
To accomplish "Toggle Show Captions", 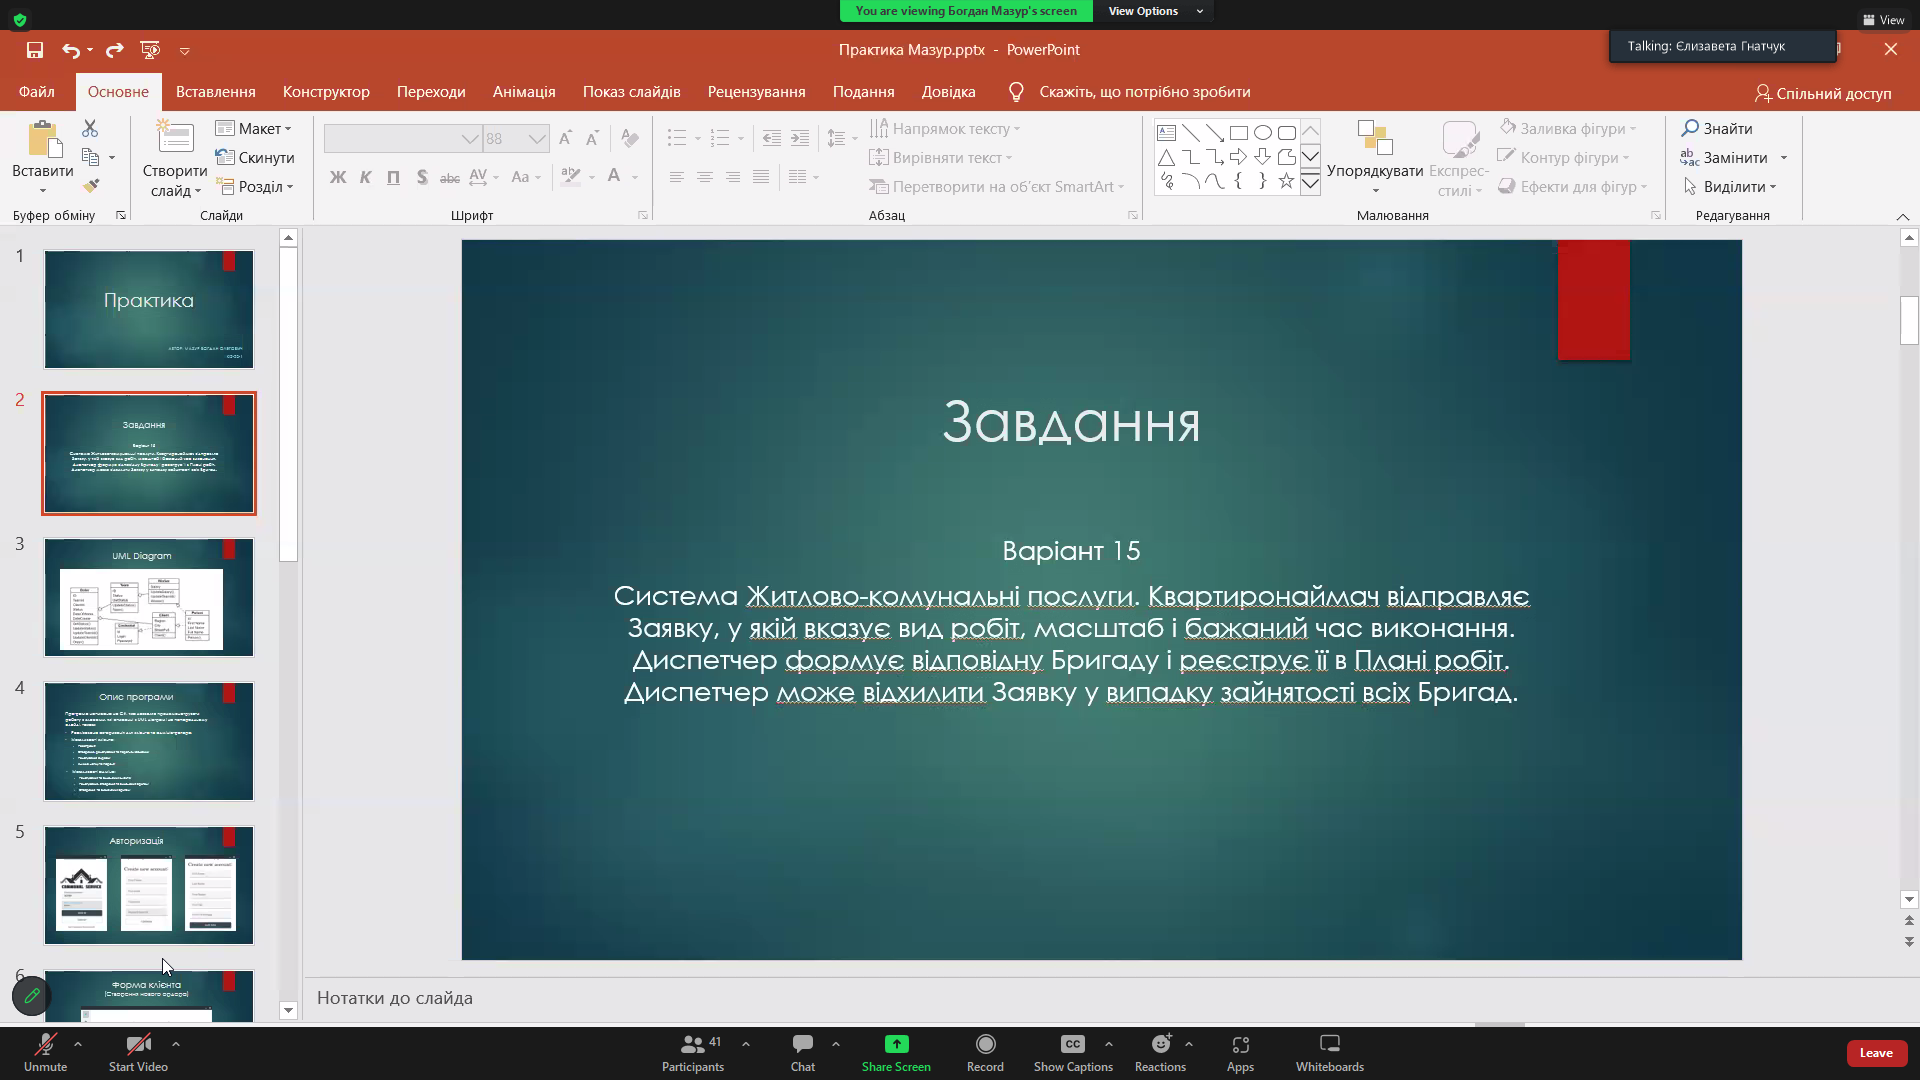I will [x=1072, y=1052].
